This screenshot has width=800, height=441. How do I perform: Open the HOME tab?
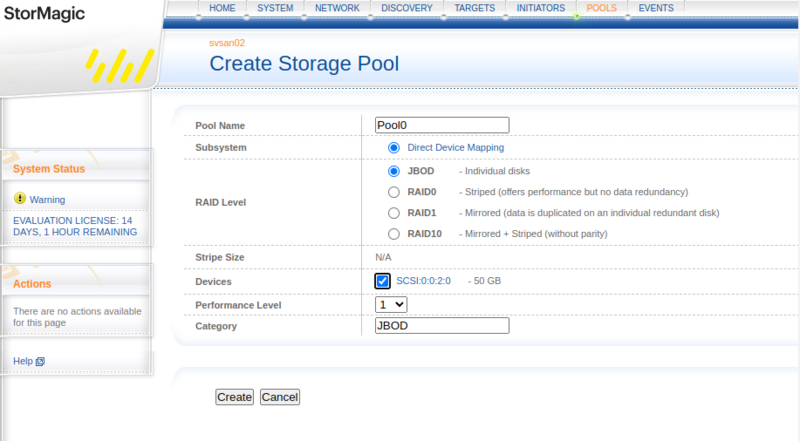(222, 8)
